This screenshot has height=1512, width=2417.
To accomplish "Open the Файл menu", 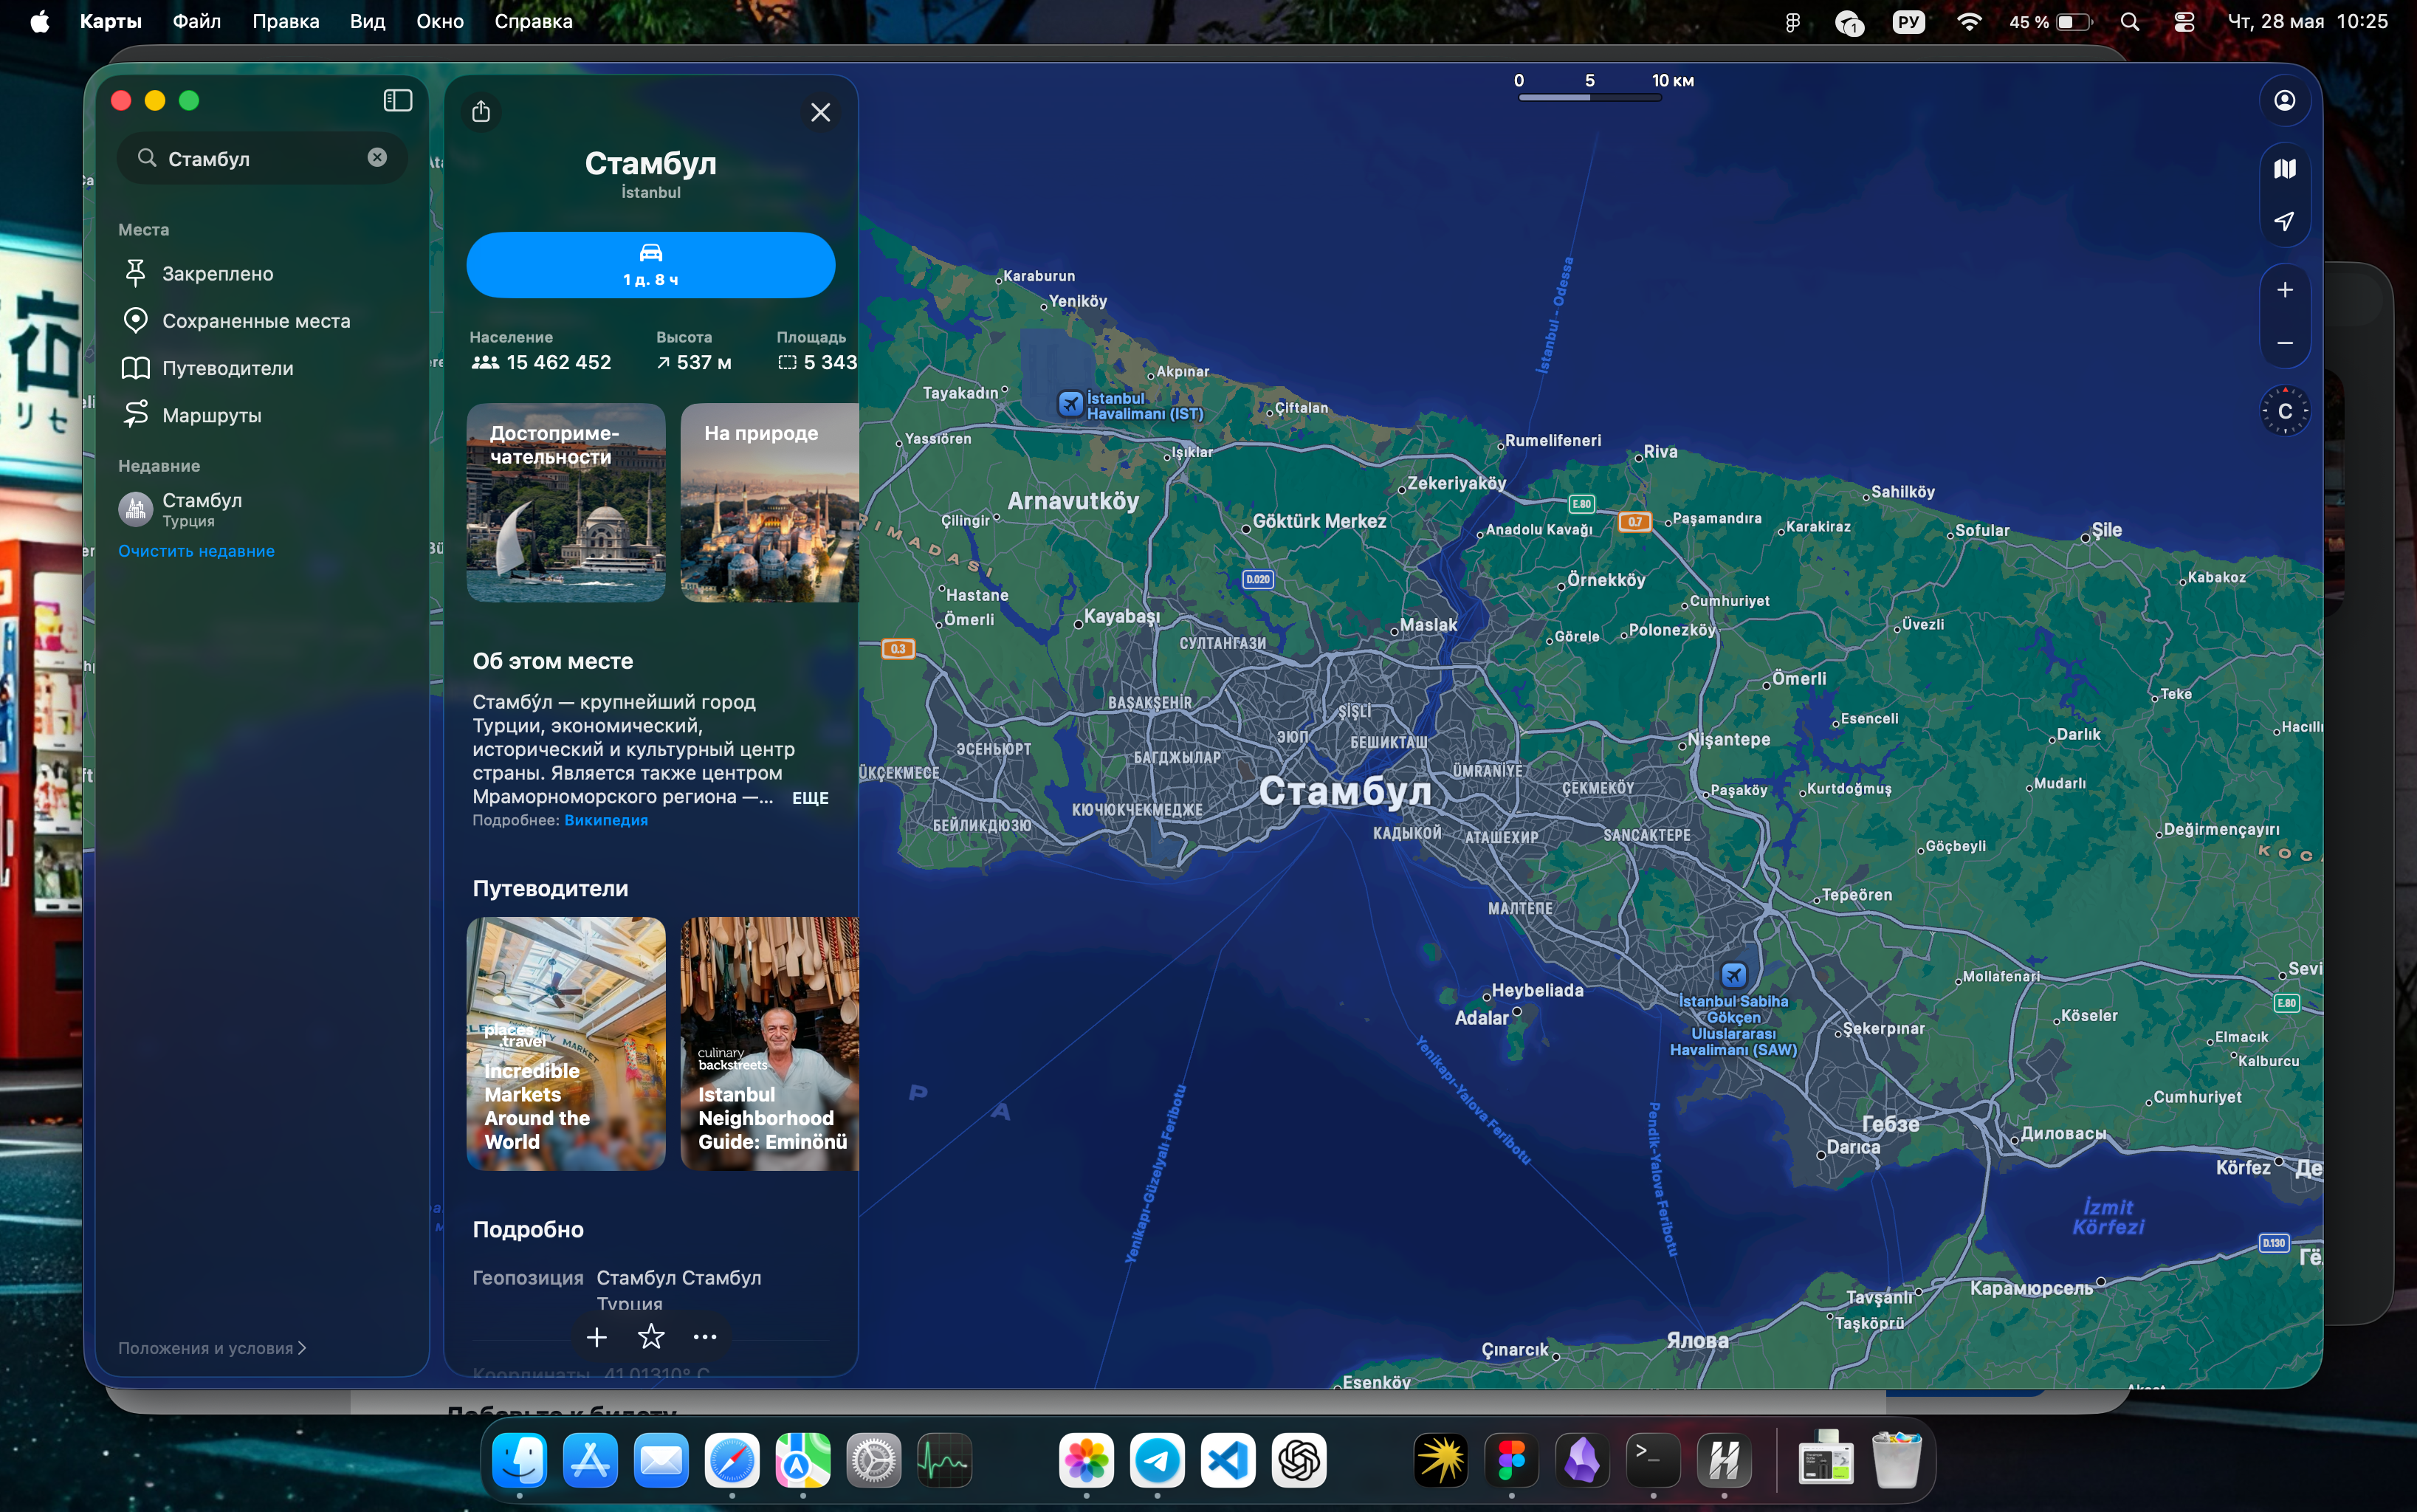I will click(x=196, y=21).
